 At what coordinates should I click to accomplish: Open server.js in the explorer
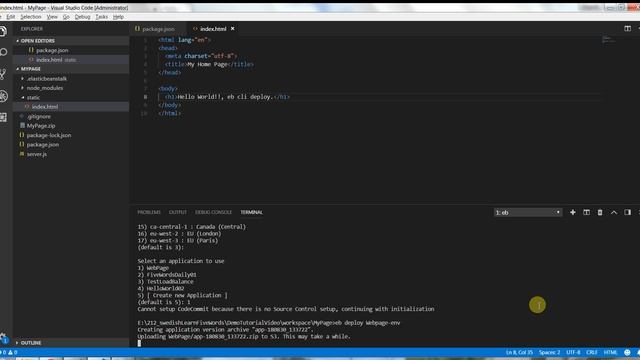pyautogui.click(x=37, y=154)
